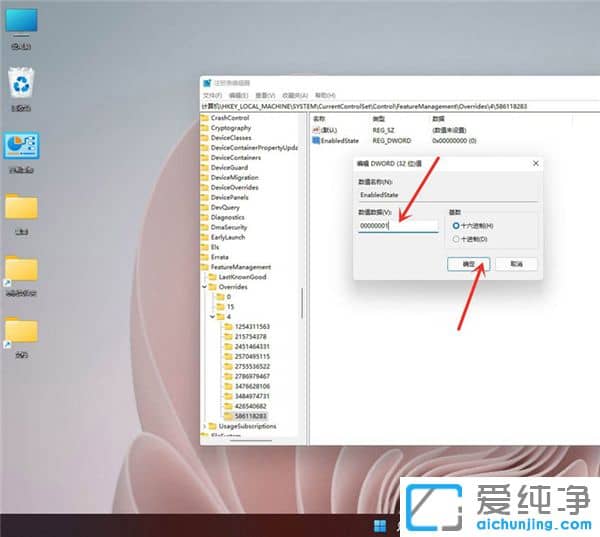Select the hexadecimal base radio button
This screenshot has width=600, height=537.
[456, 226]
